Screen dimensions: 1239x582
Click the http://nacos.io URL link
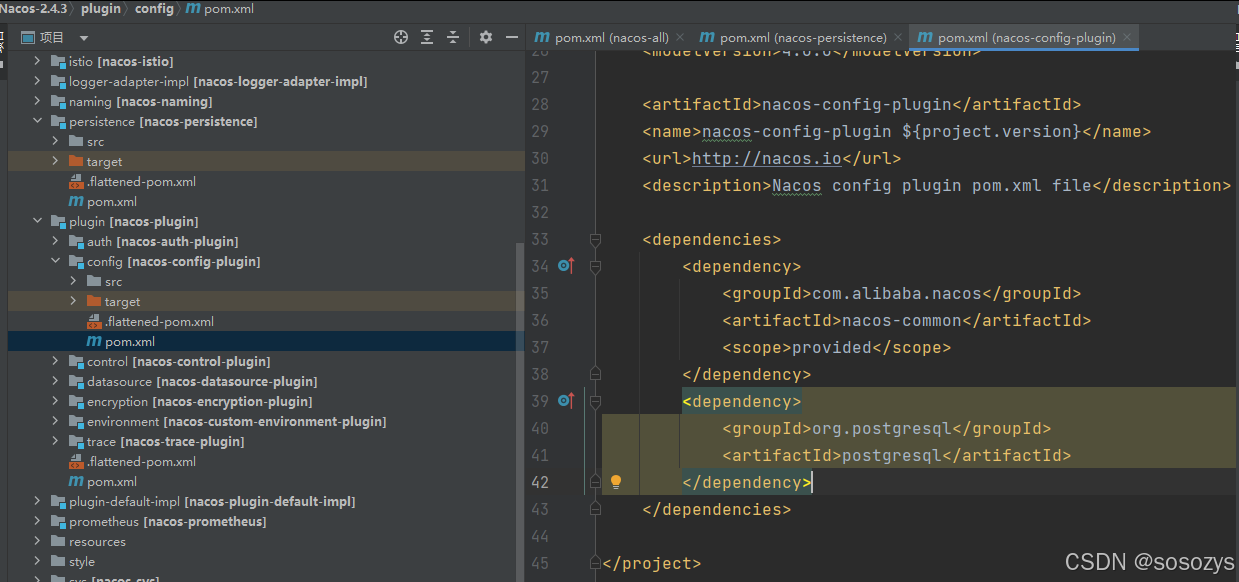766,158
